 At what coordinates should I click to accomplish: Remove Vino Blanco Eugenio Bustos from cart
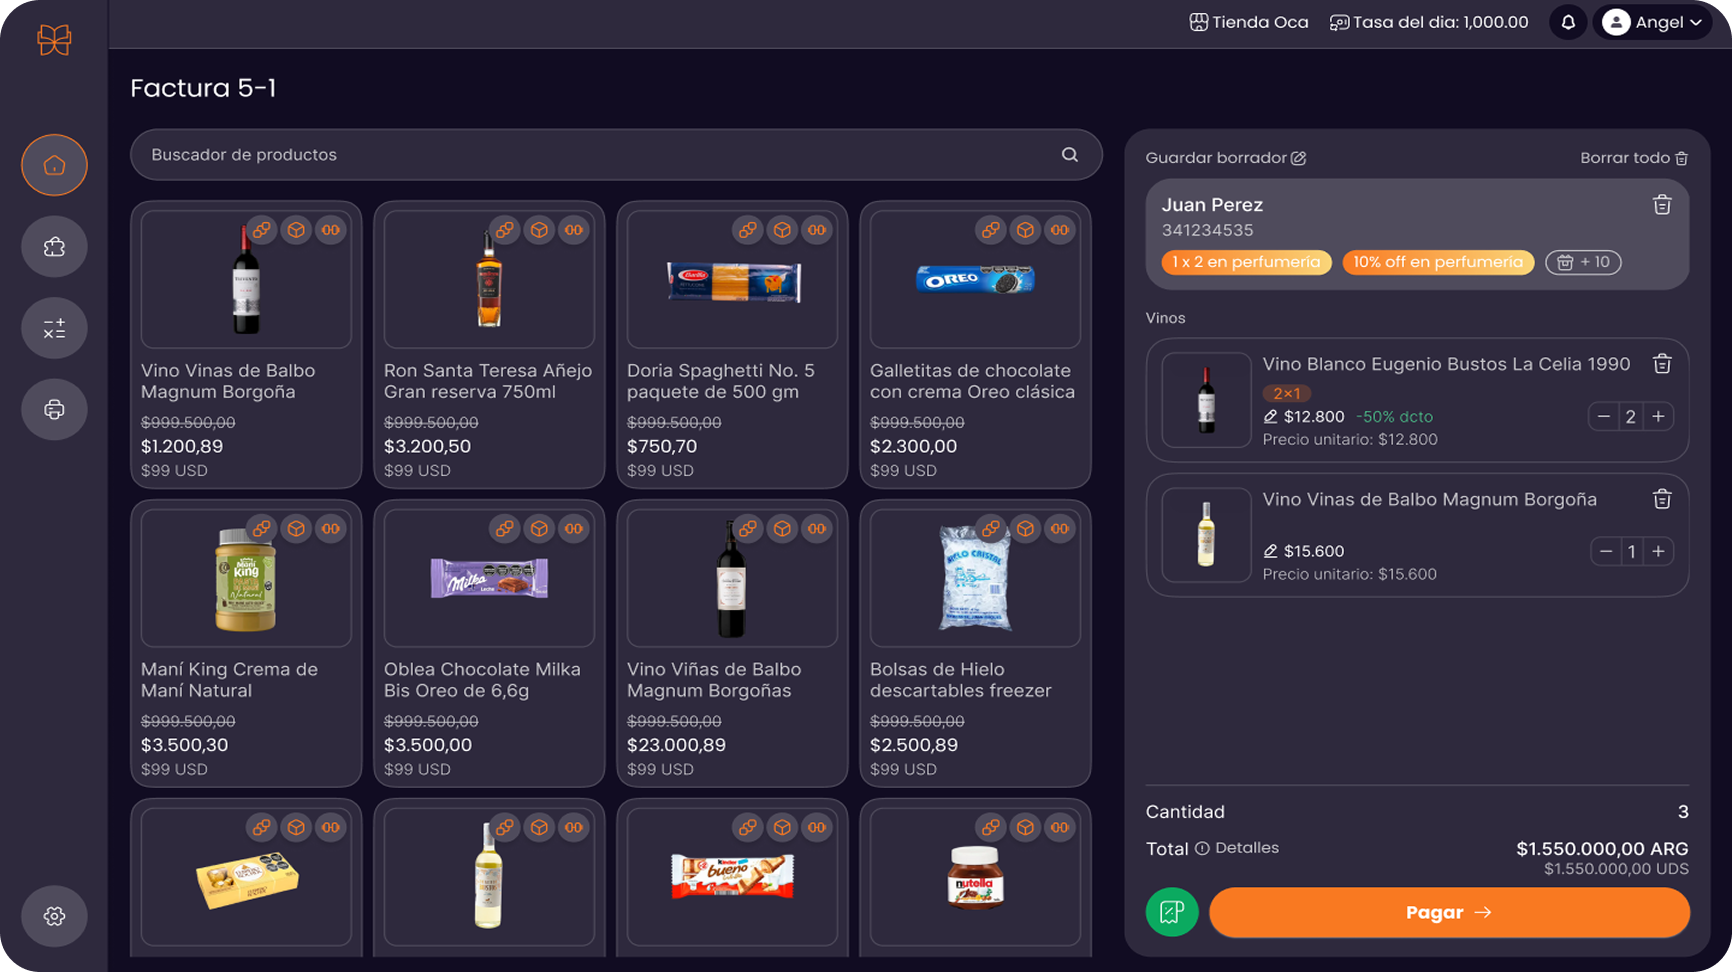point(1662,364)
